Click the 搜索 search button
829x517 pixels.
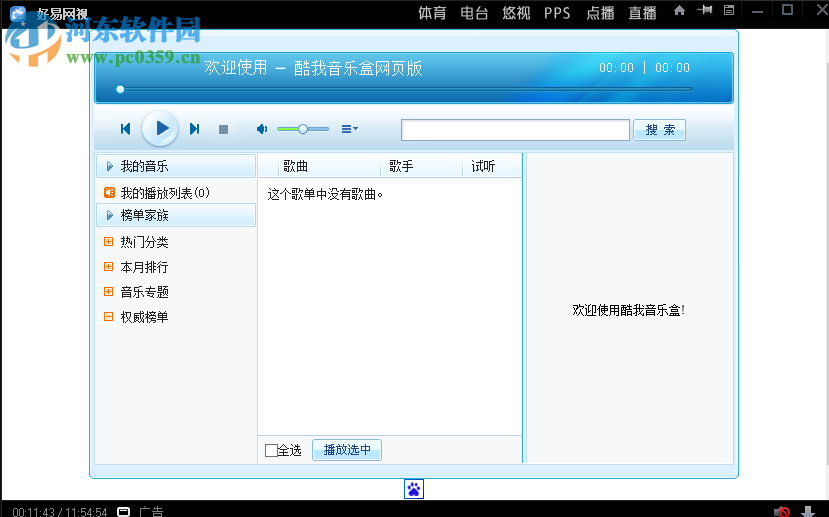(660, 130)
